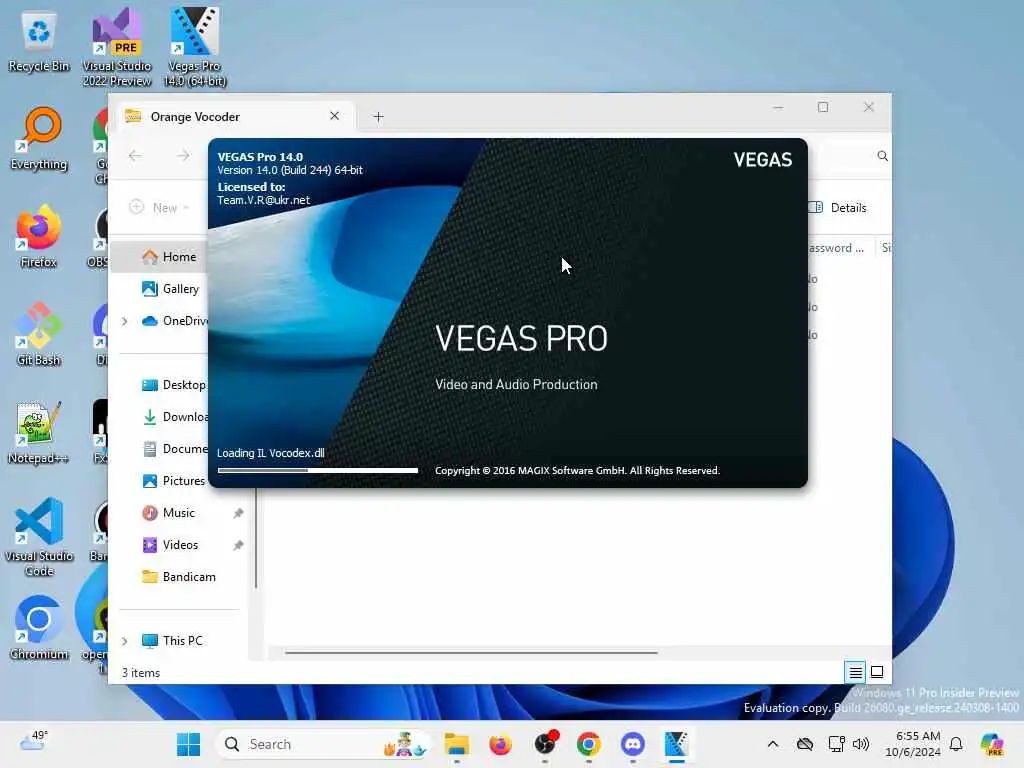Screen dimensions: 1024x768
Task: Close the Orange Vocoder tab
Action: (334, 116)
